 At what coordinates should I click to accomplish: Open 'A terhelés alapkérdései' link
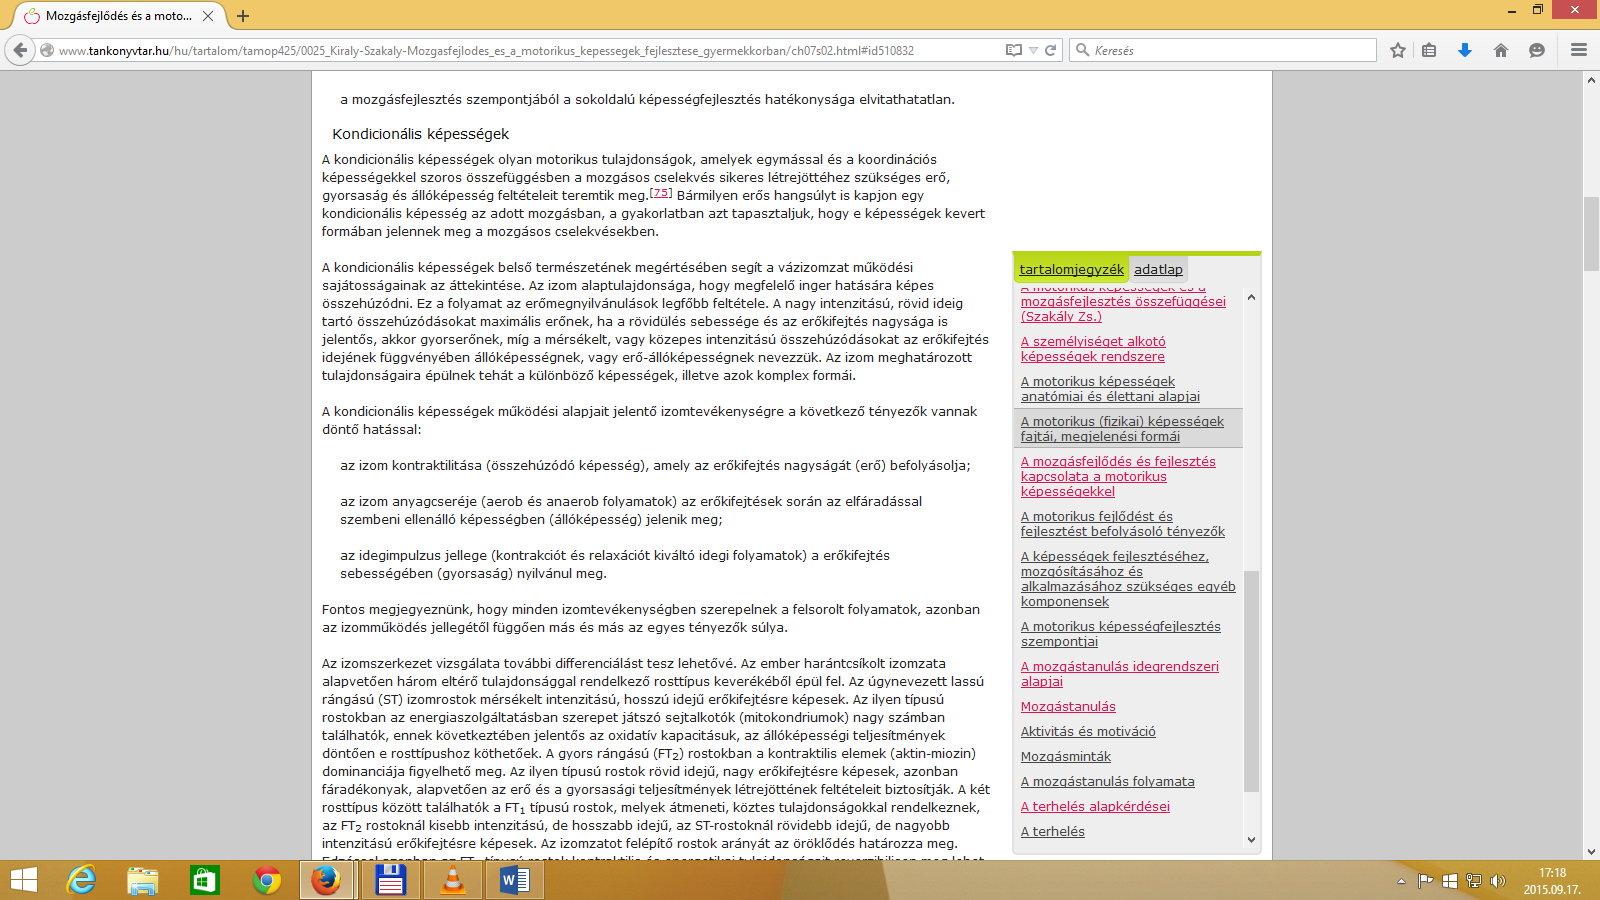pos(1095,807)
